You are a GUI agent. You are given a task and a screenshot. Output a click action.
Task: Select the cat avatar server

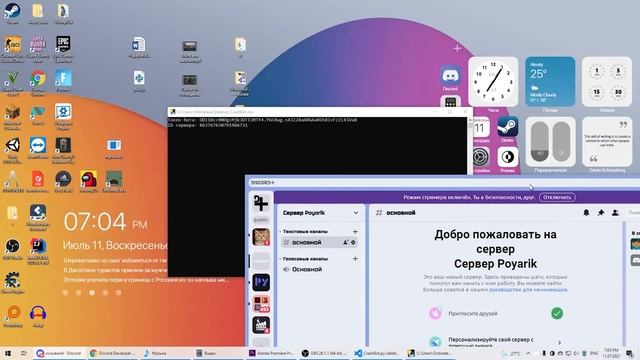click(x=261, y=236)
